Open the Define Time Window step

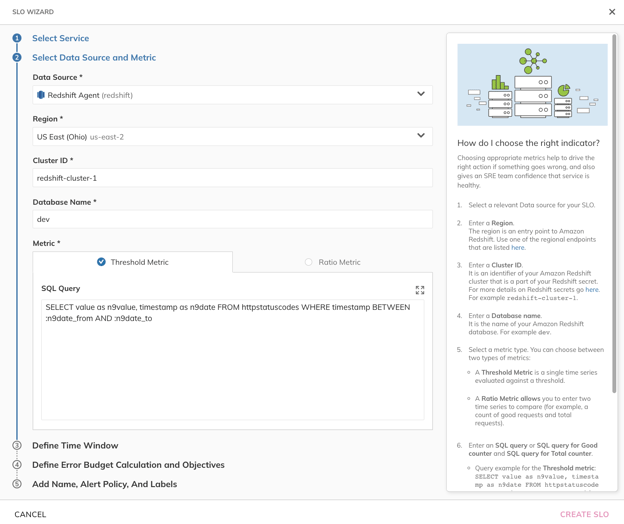(75, 446)
